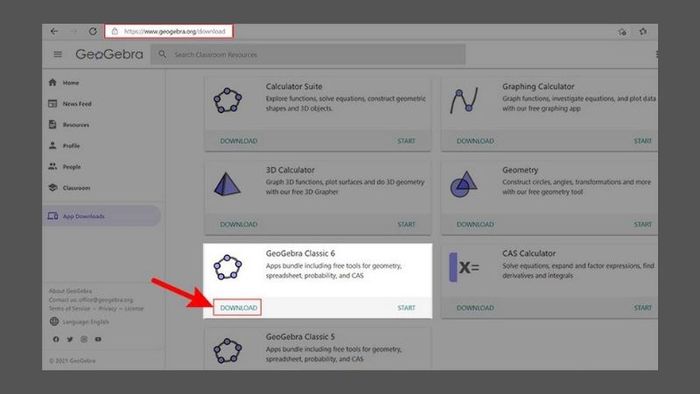Open the Terms of Service link

(69, 308)
